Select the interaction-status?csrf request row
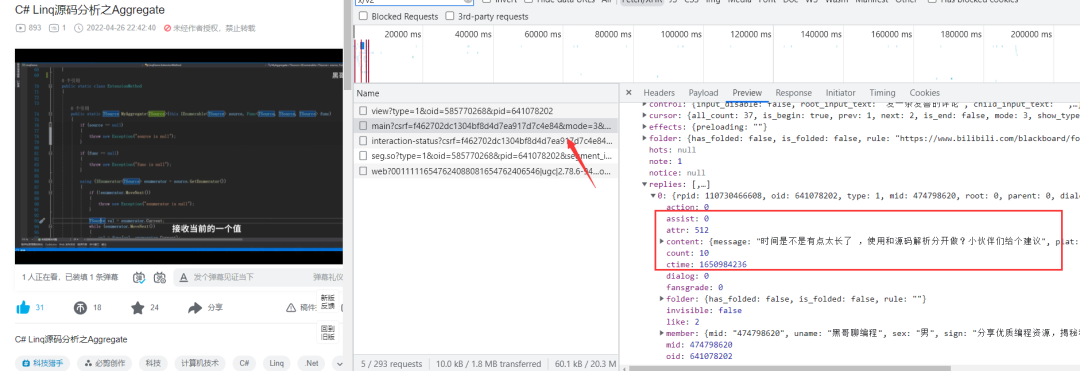The height and width of the screenshot is (371, 1080). point(485,140)
